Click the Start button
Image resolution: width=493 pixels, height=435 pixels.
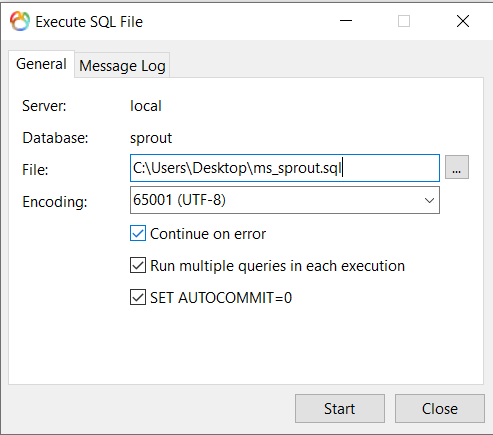(340, 409)
